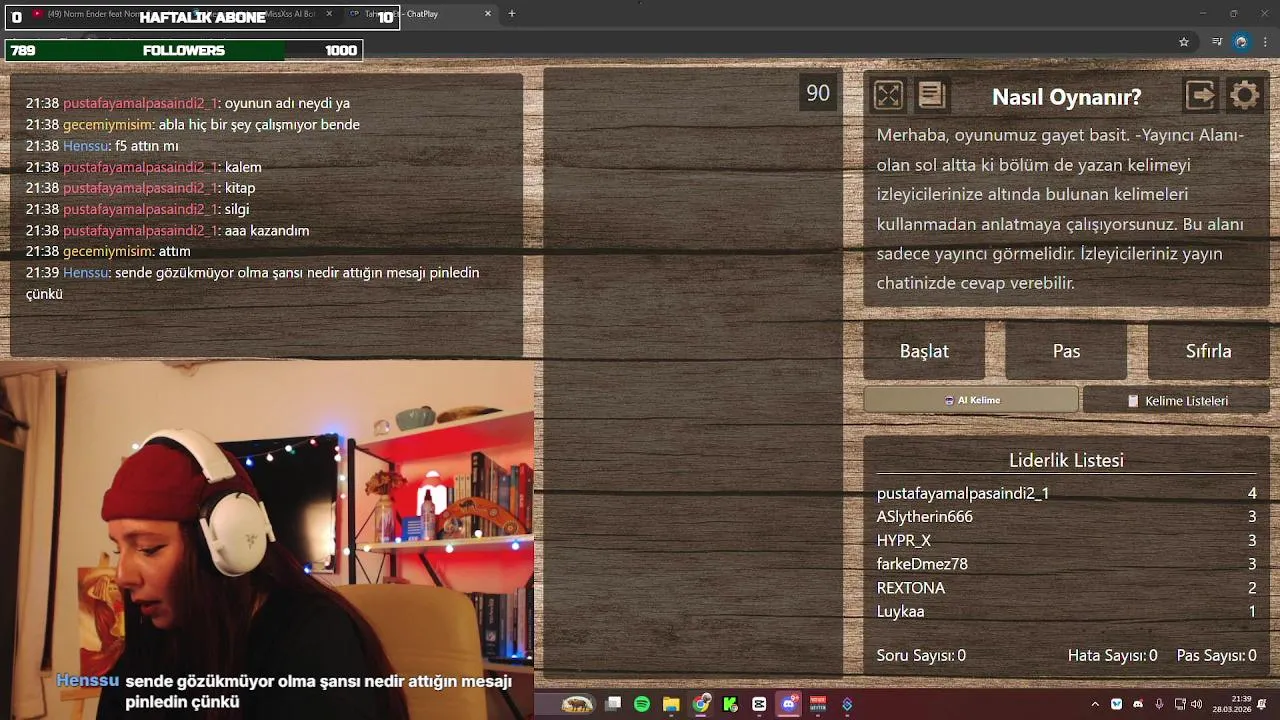
Task: Open Chrome from the taskbar
Action: click(x=701, y=704)
